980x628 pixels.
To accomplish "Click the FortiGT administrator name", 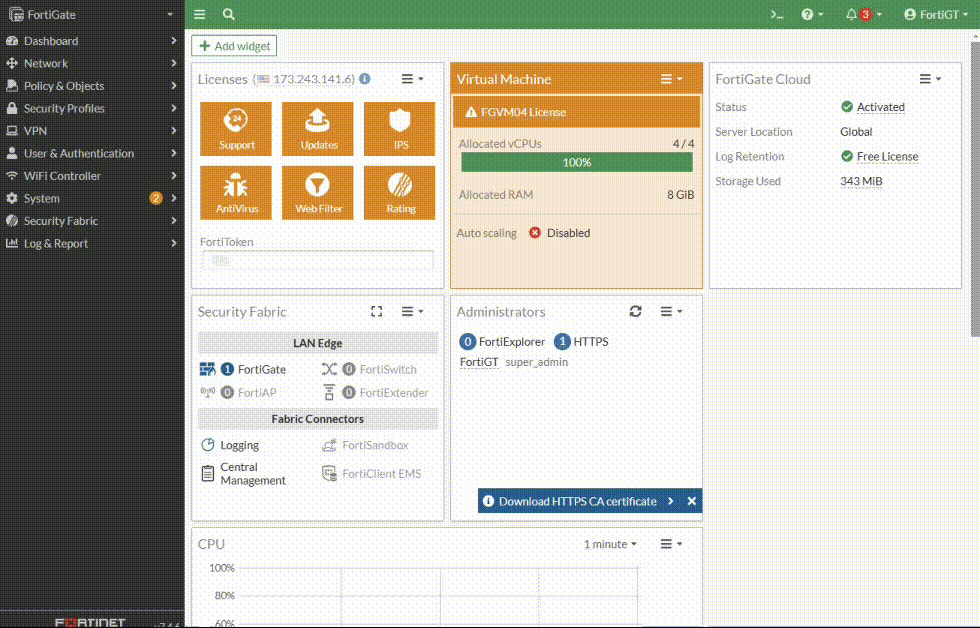I will tap(479, 362).
